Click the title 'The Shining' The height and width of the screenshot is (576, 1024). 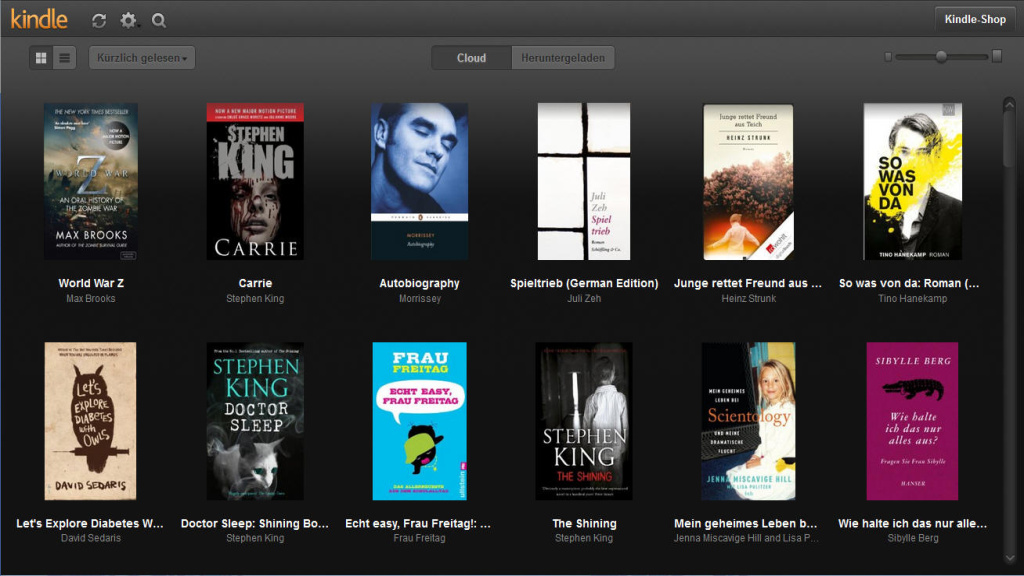click(x=584, y=524)
